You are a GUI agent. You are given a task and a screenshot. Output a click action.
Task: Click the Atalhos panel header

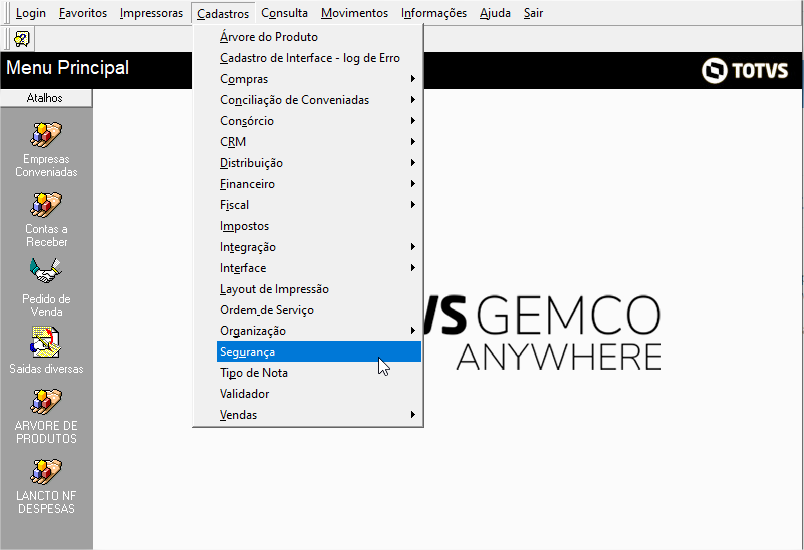coord(46,98)
